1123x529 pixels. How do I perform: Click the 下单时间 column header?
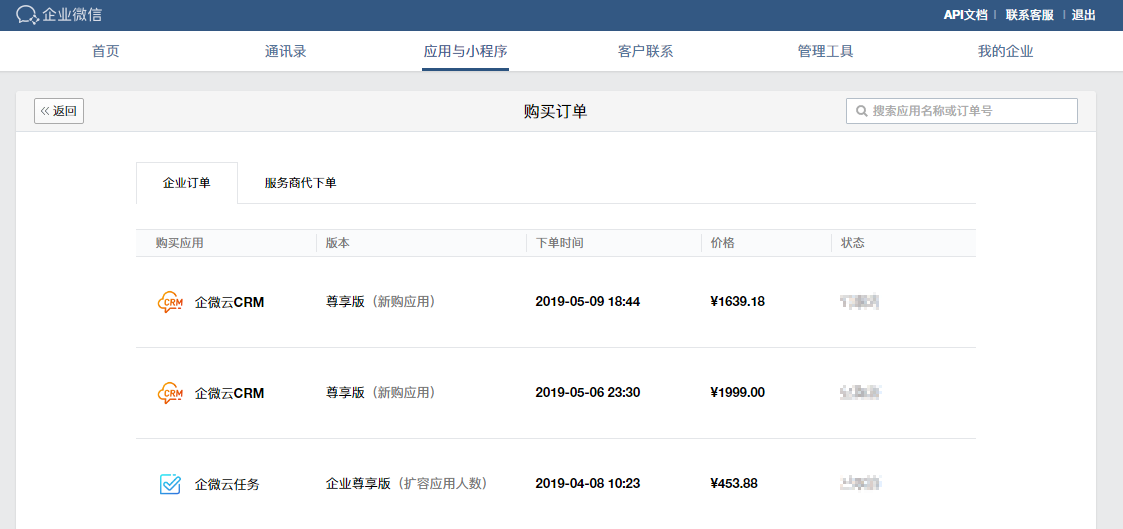click(x=559, y=243)
